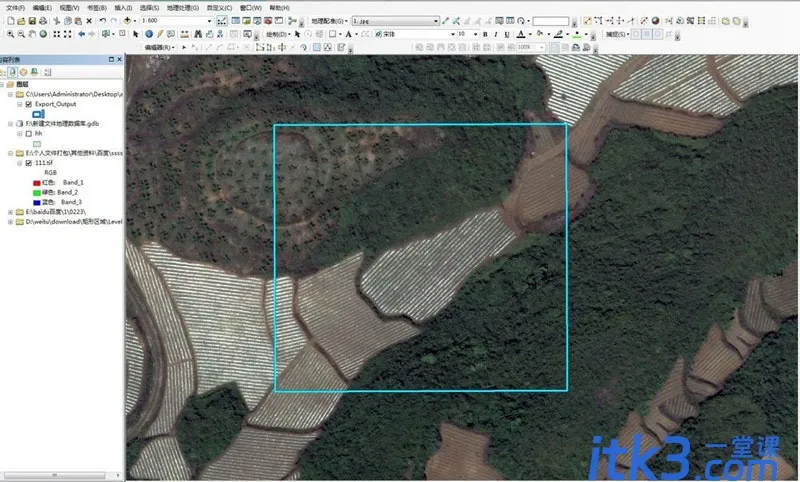Screen dimensions: 800x482
Task: Open the Bookmarks (书签) menu
Action: coord(97,8)
